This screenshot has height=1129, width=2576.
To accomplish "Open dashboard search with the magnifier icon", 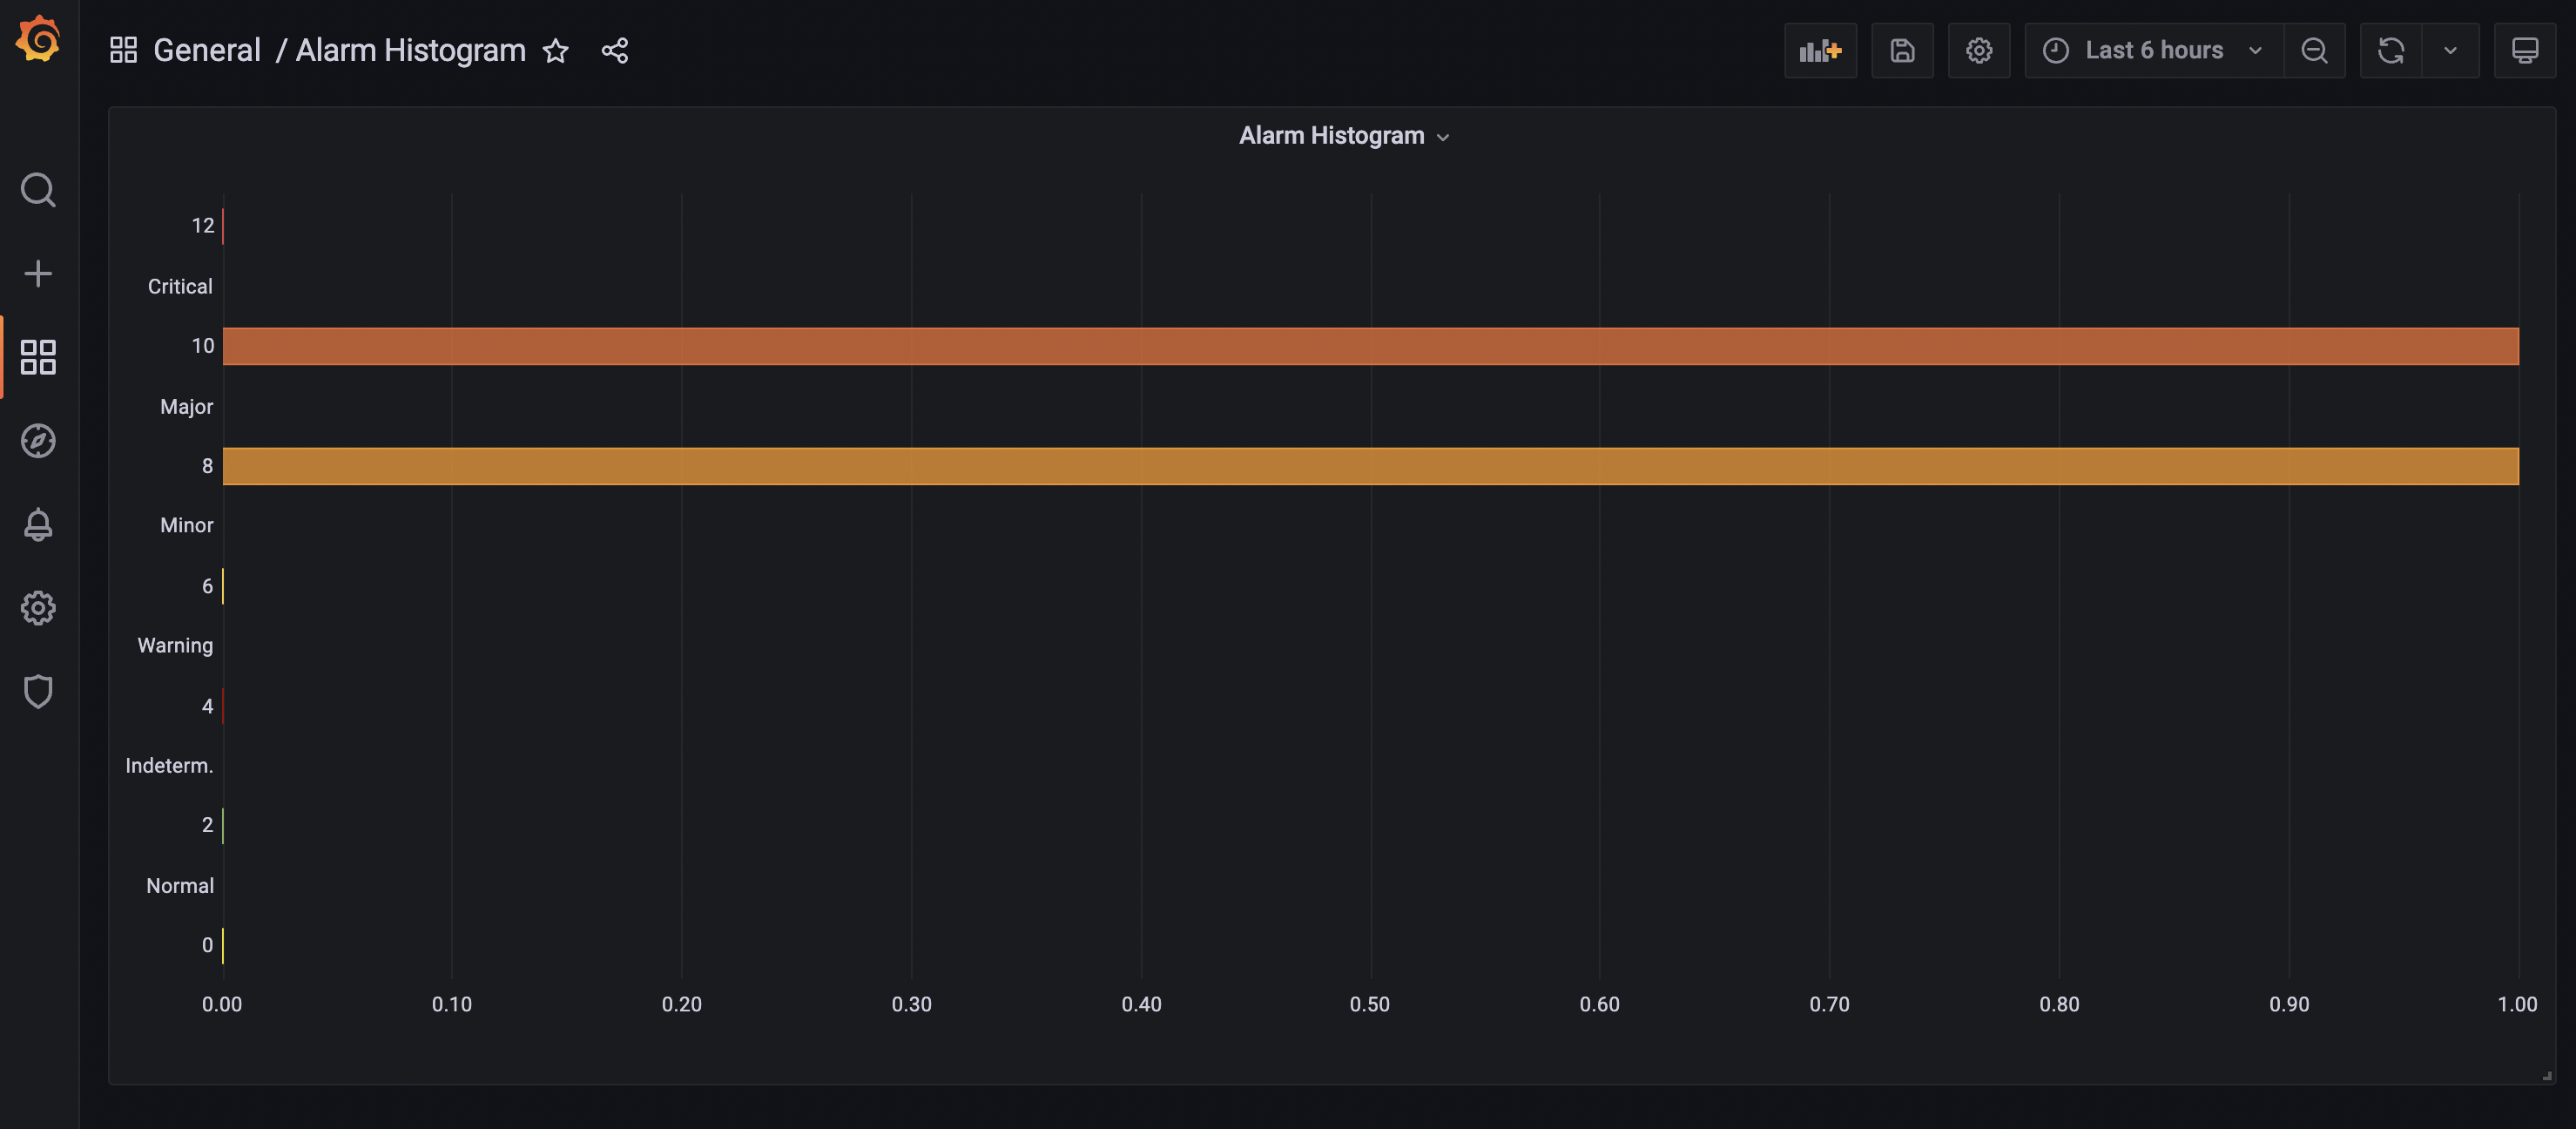I will (39, 189).
